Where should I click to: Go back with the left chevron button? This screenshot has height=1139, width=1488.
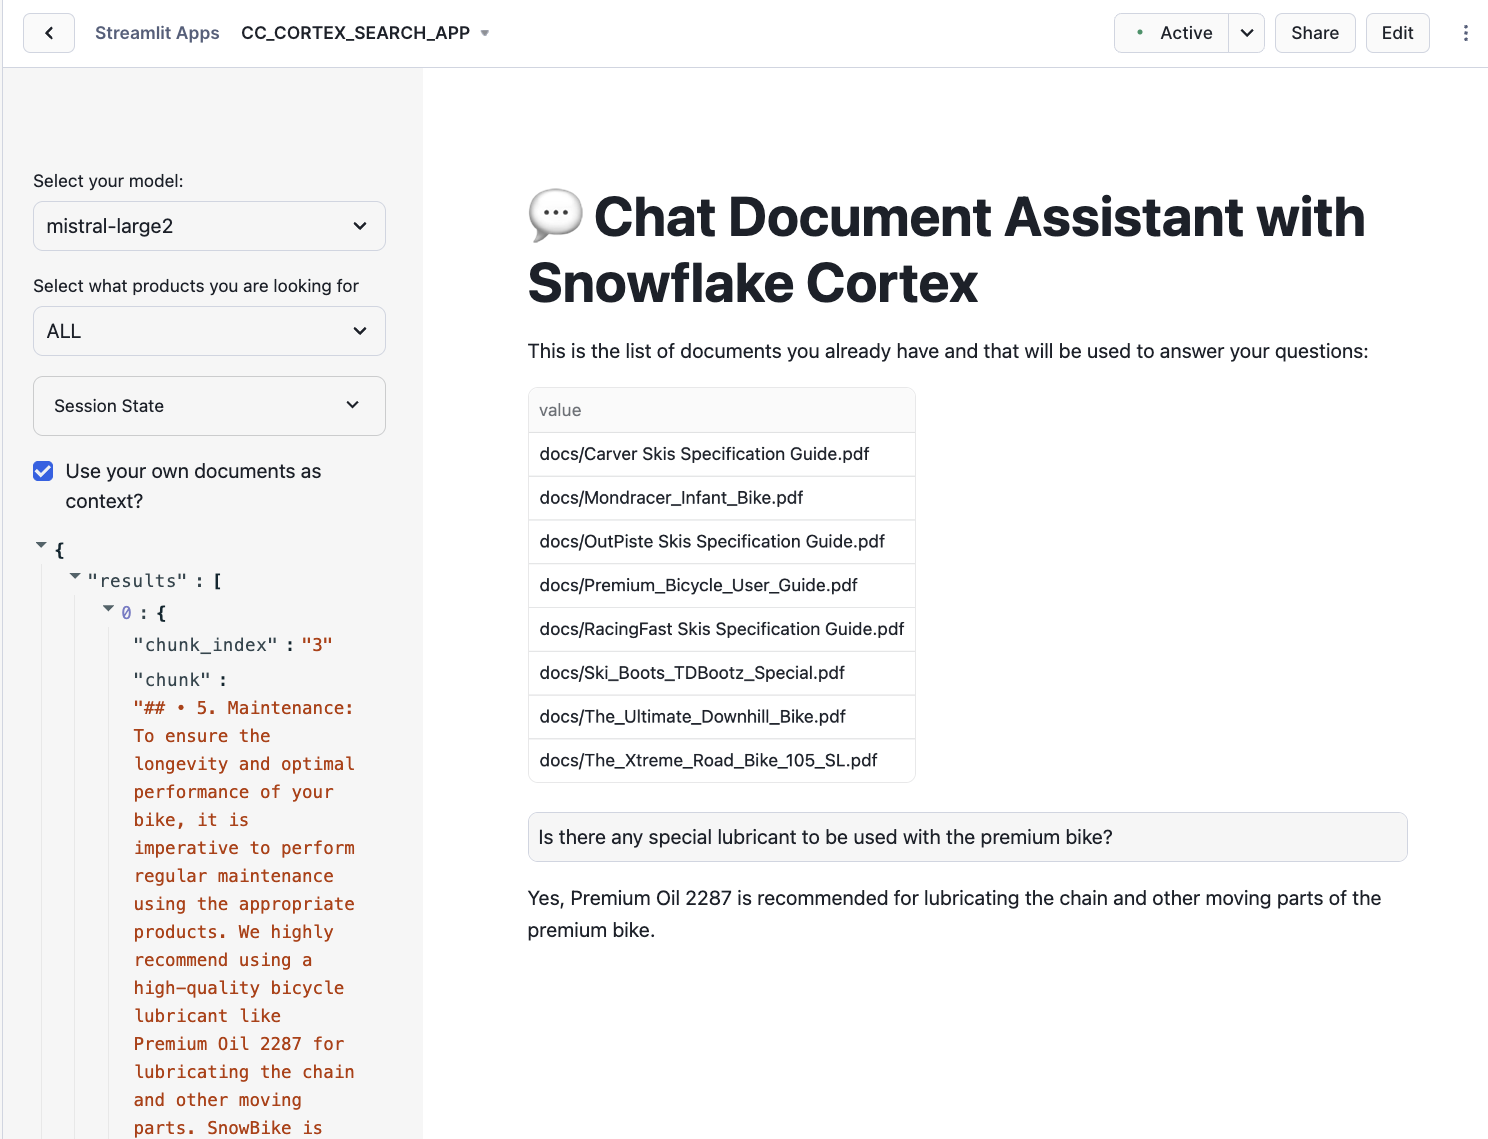[49, 33]
